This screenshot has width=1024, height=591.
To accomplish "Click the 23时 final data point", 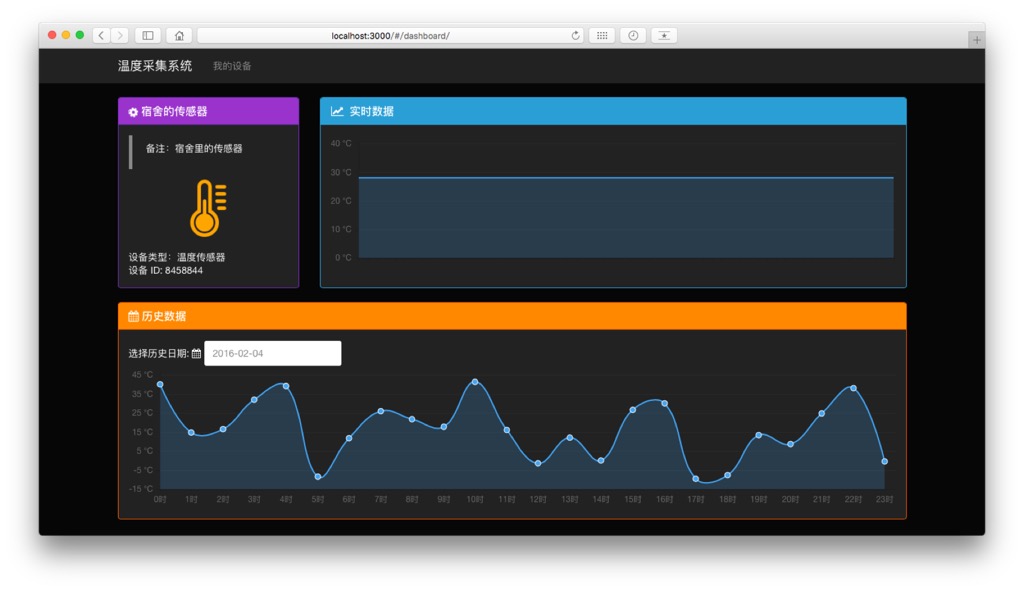I will (x=885, y=461).
